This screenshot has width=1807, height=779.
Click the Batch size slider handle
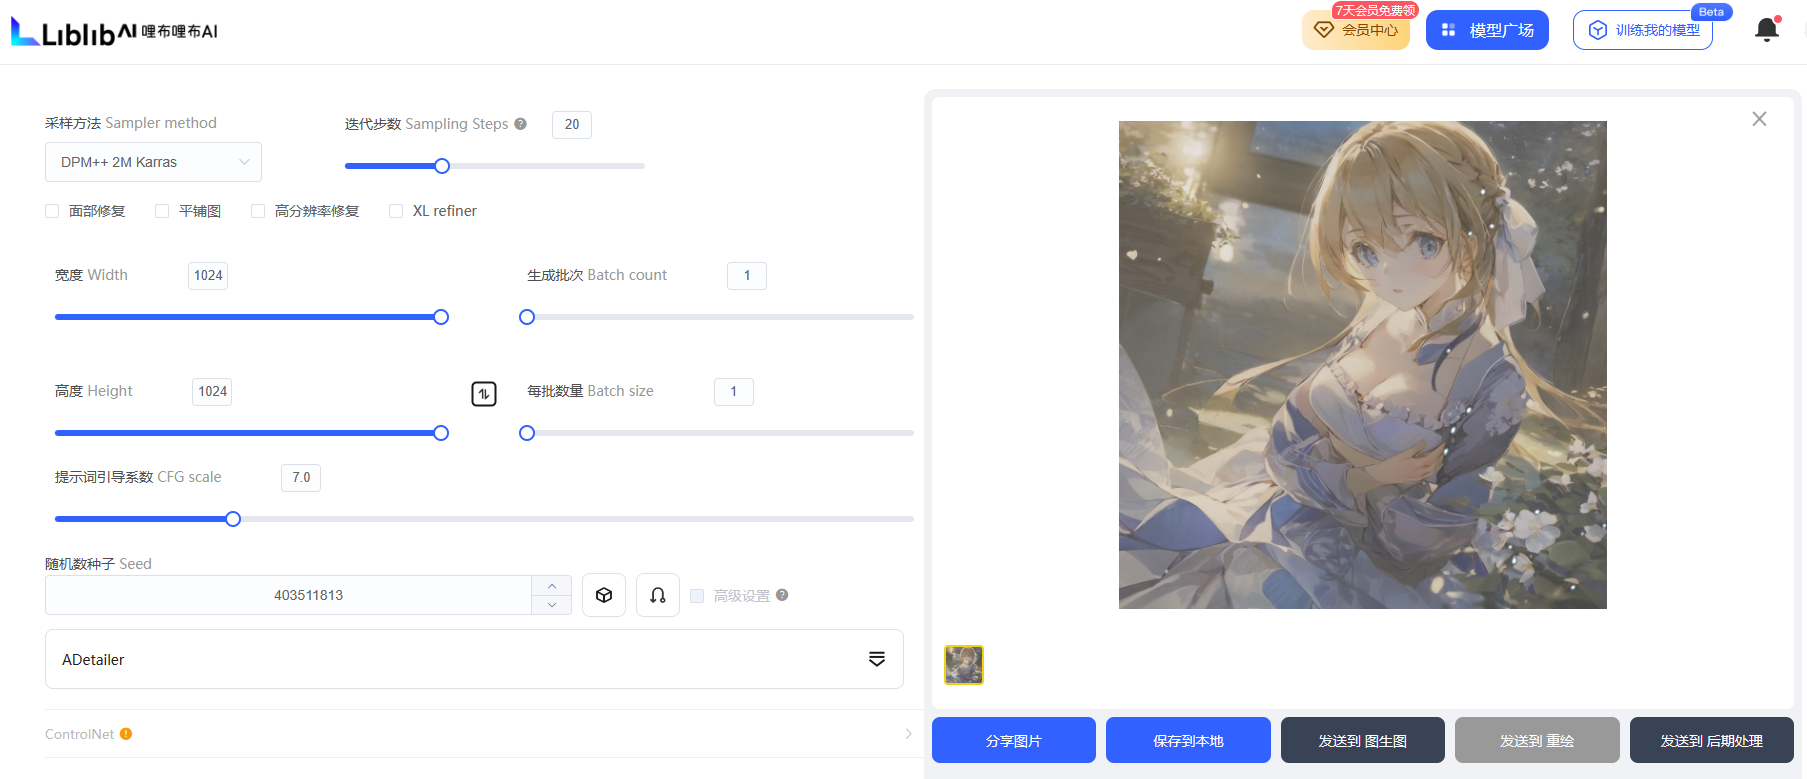coord(527,433)
